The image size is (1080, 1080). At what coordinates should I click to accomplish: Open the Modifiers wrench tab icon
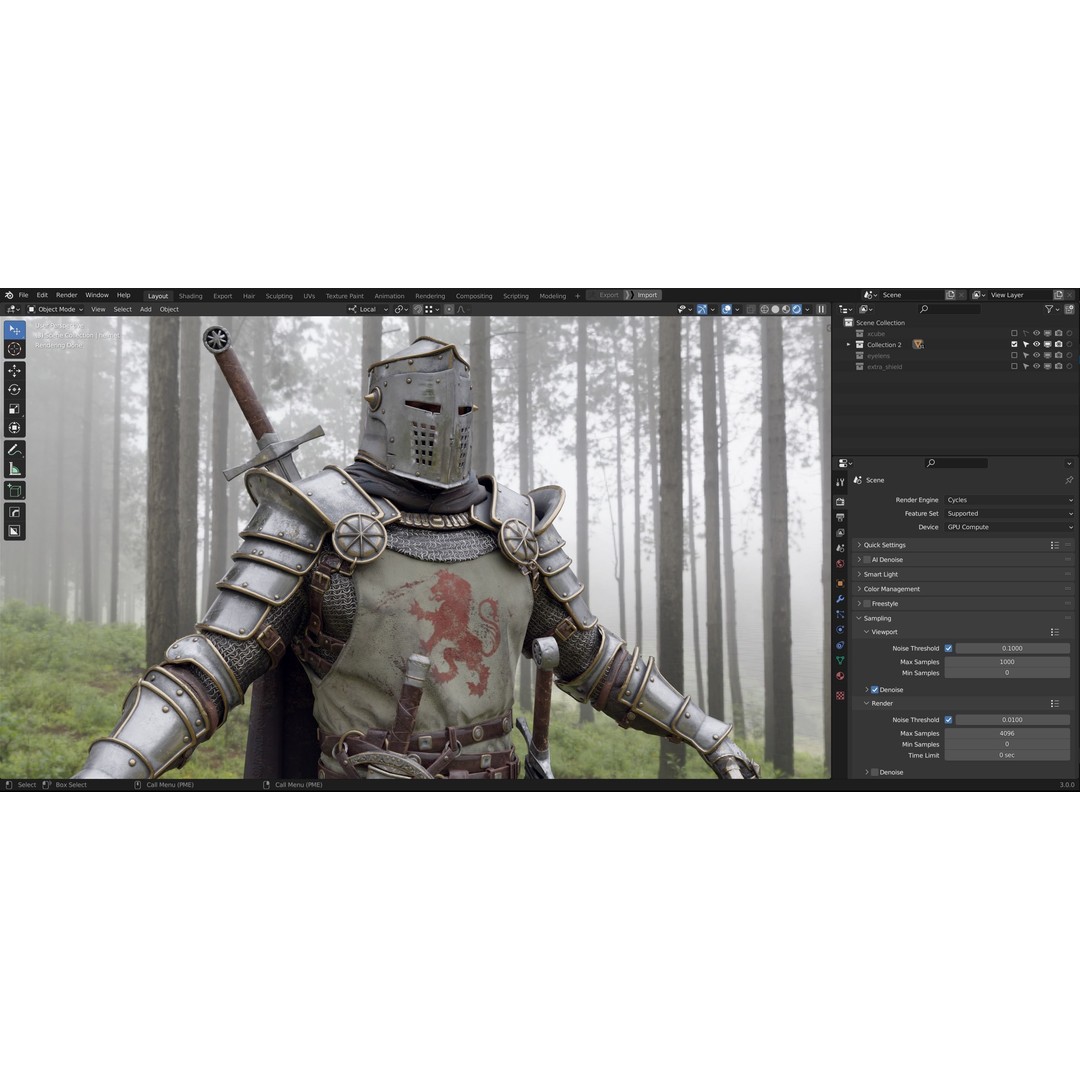(840, 599)
